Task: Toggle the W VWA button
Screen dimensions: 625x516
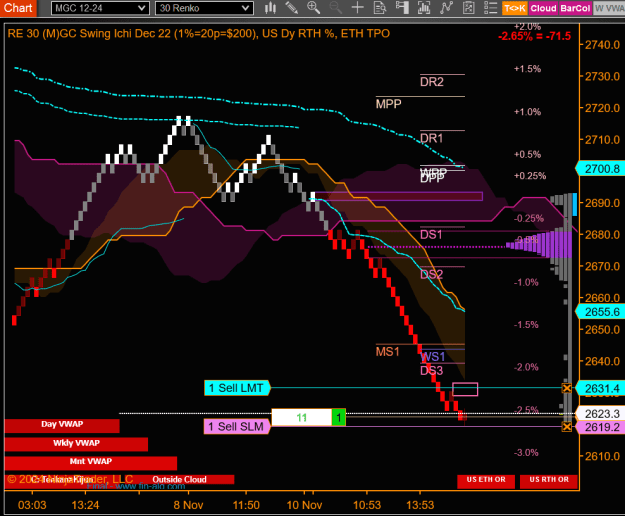Action: point(609,8)
